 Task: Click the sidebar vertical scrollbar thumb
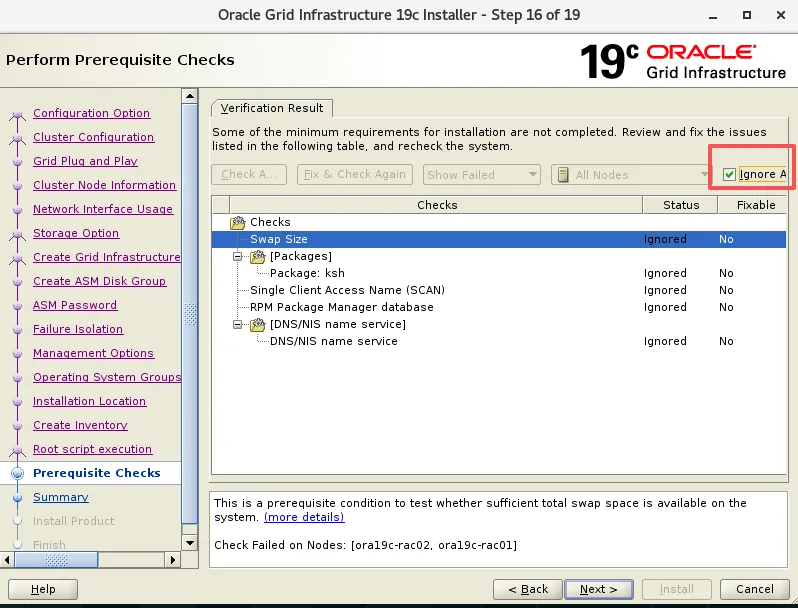click(x=190, y=314)
